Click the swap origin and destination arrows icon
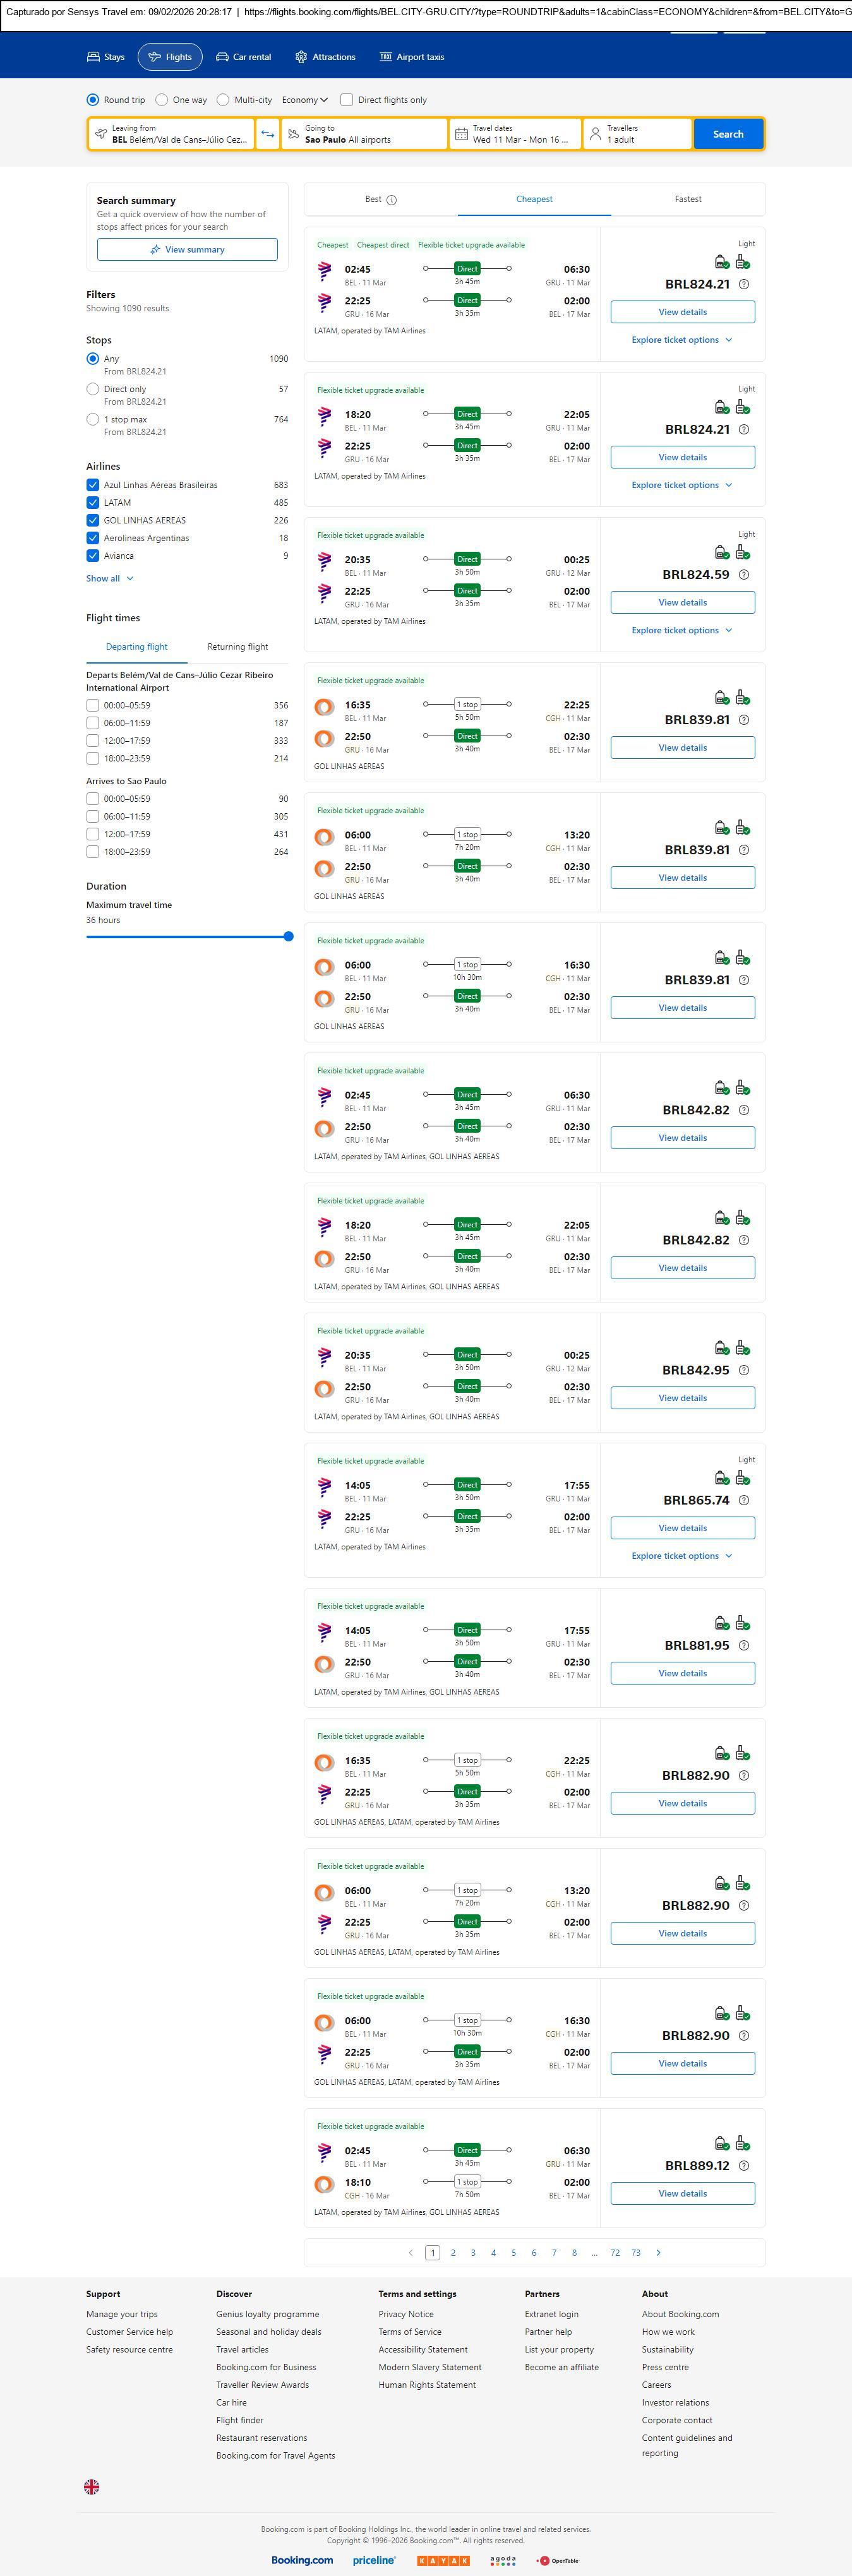The height and width of the screenshot is (2576, 852). [267, 134]
